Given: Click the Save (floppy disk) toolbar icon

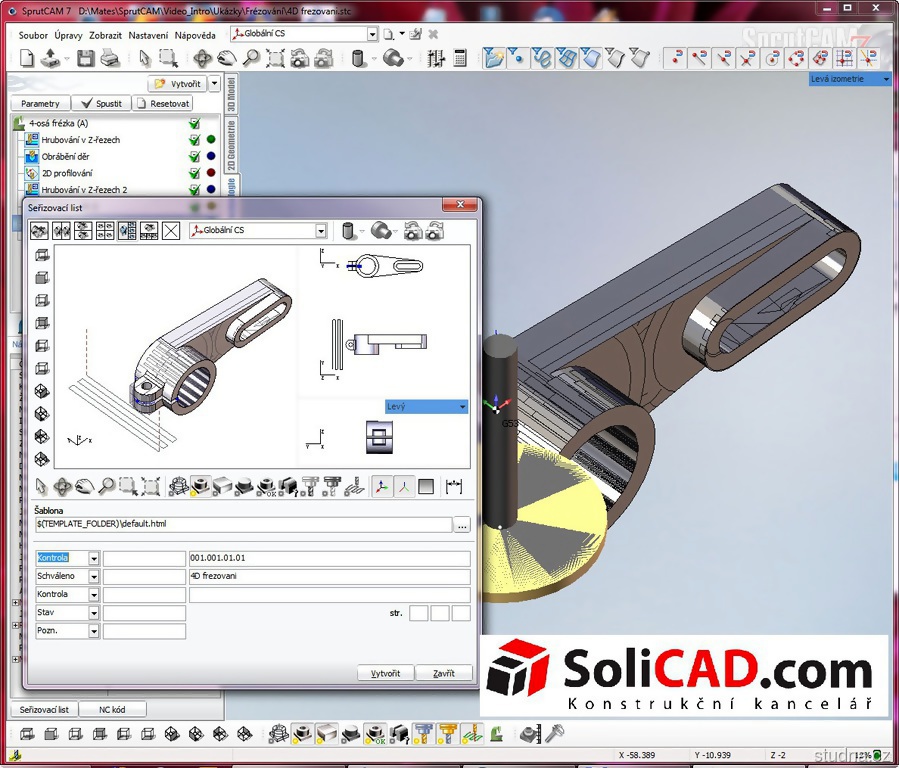Looking at the screenshot, I should 85,59.
